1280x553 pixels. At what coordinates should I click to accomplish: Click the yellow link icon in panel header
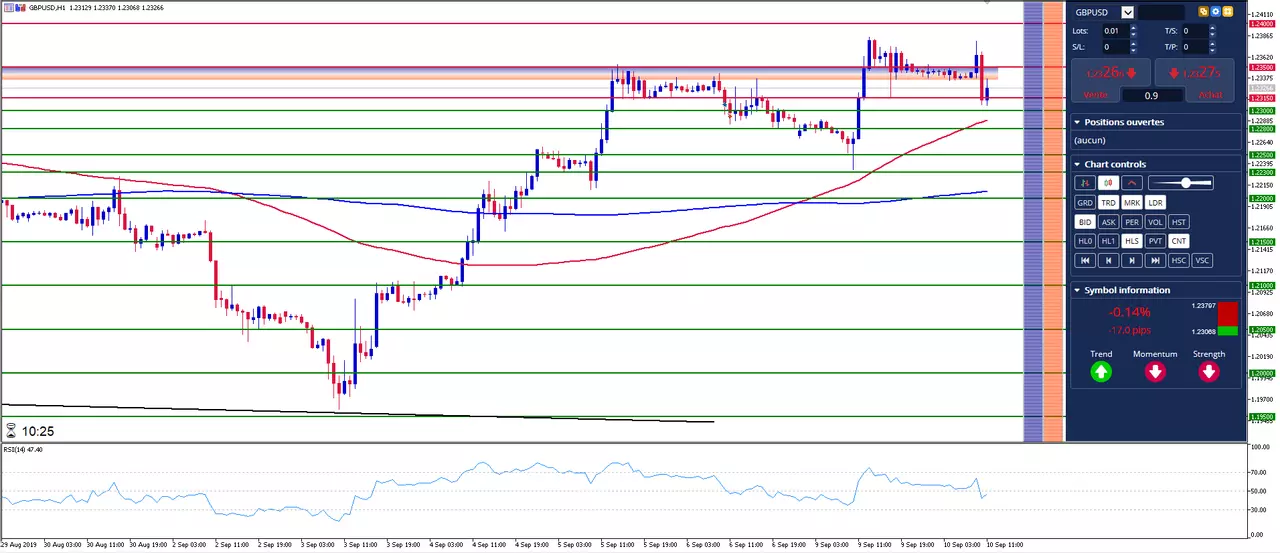(1203, 12)
